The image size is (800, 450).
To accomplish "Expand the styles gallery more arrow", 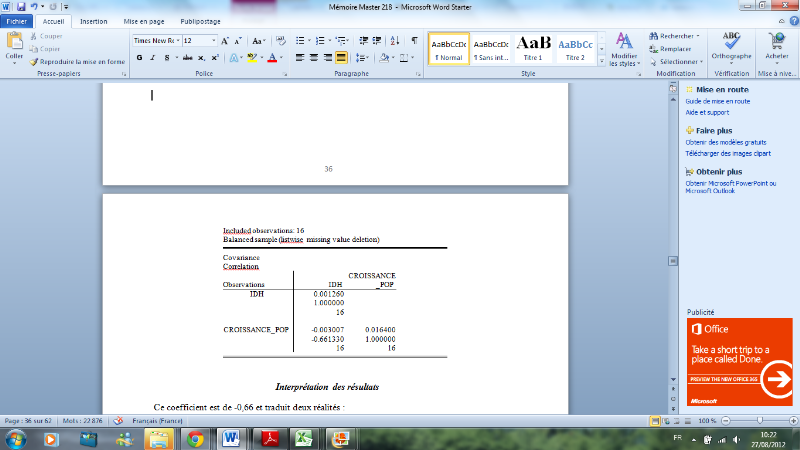I will 601,61.
